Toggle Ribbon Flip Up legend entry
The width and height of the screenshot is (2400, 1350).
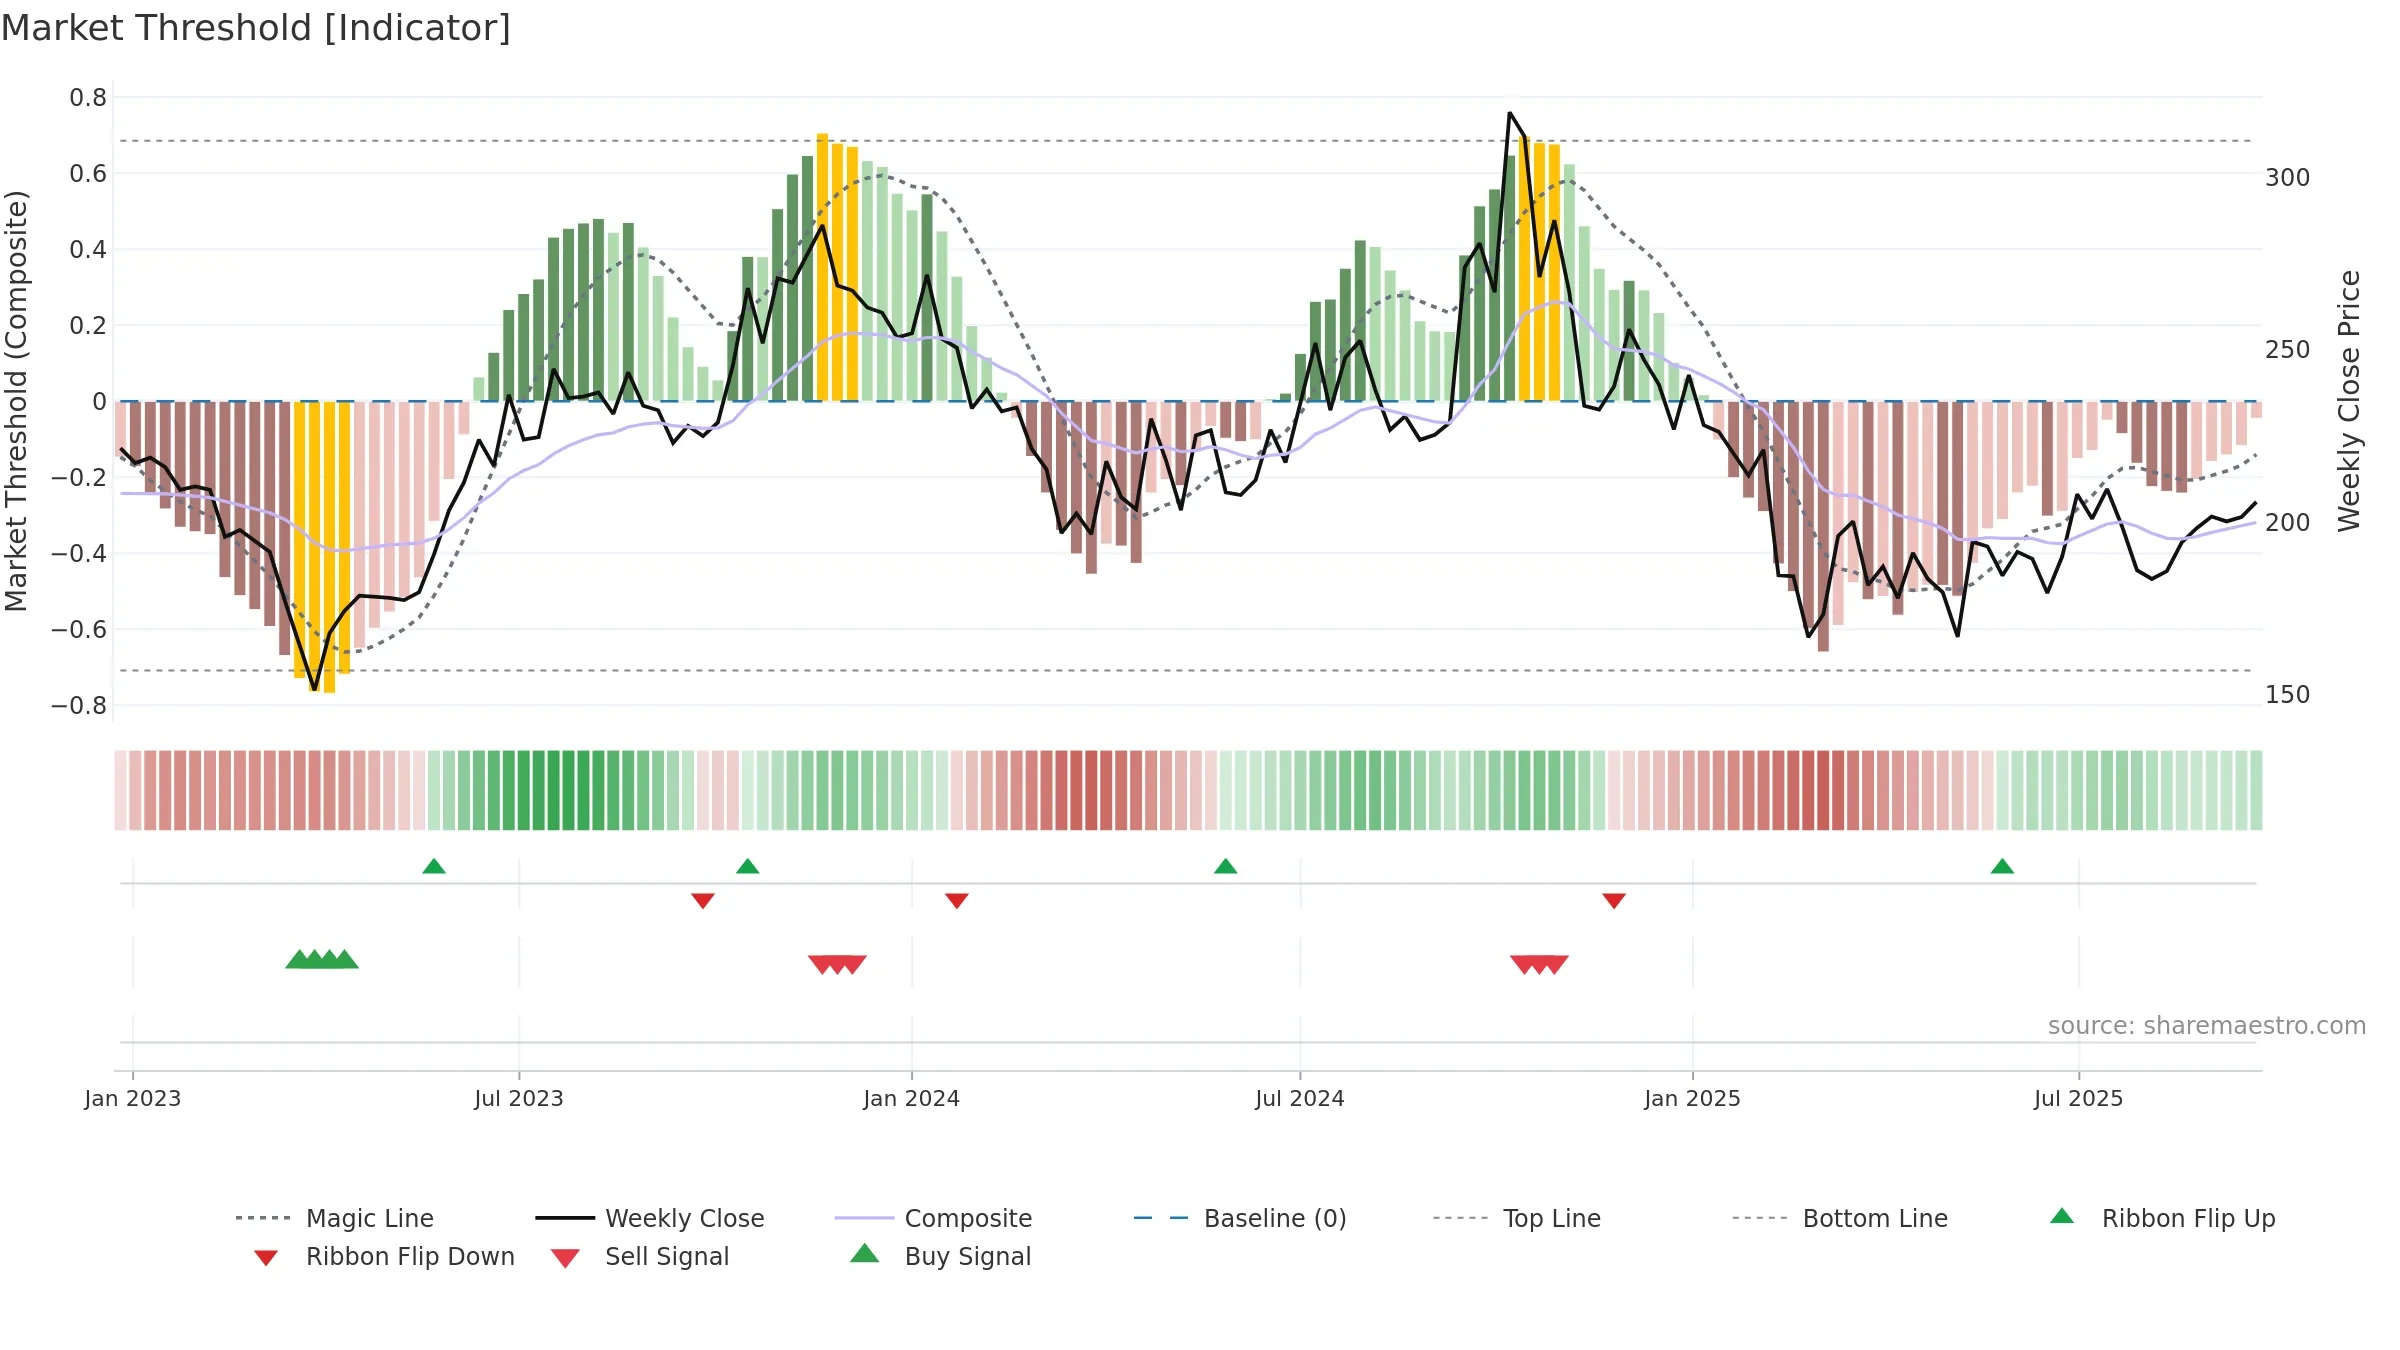[2162, 1218]
